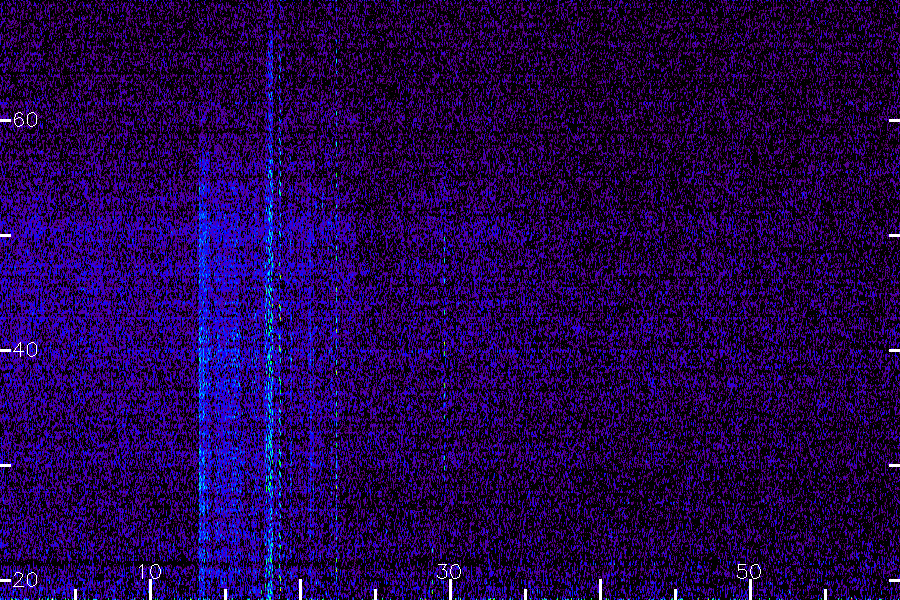Click the "20" vertical axis label

(25, 580)
